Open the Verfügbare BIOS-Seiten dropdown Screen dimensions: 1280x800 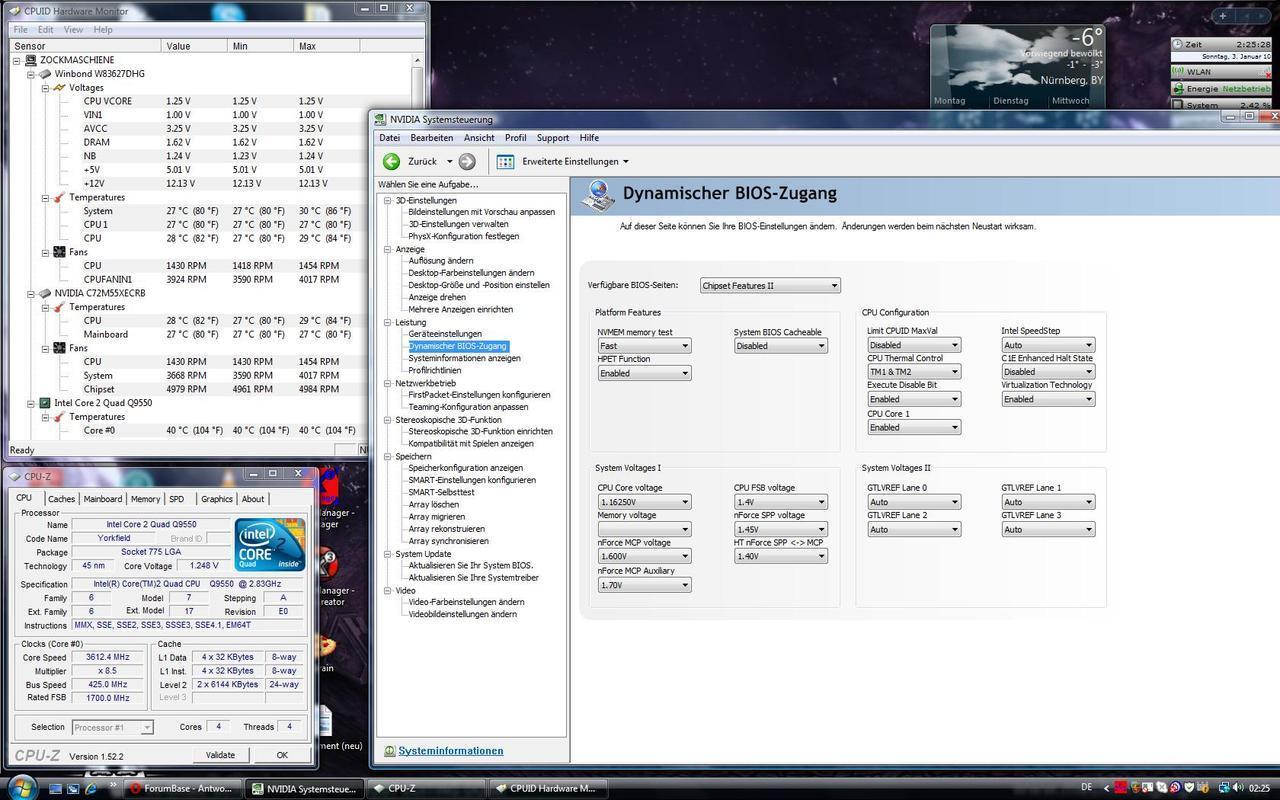[x=770, y=286]
